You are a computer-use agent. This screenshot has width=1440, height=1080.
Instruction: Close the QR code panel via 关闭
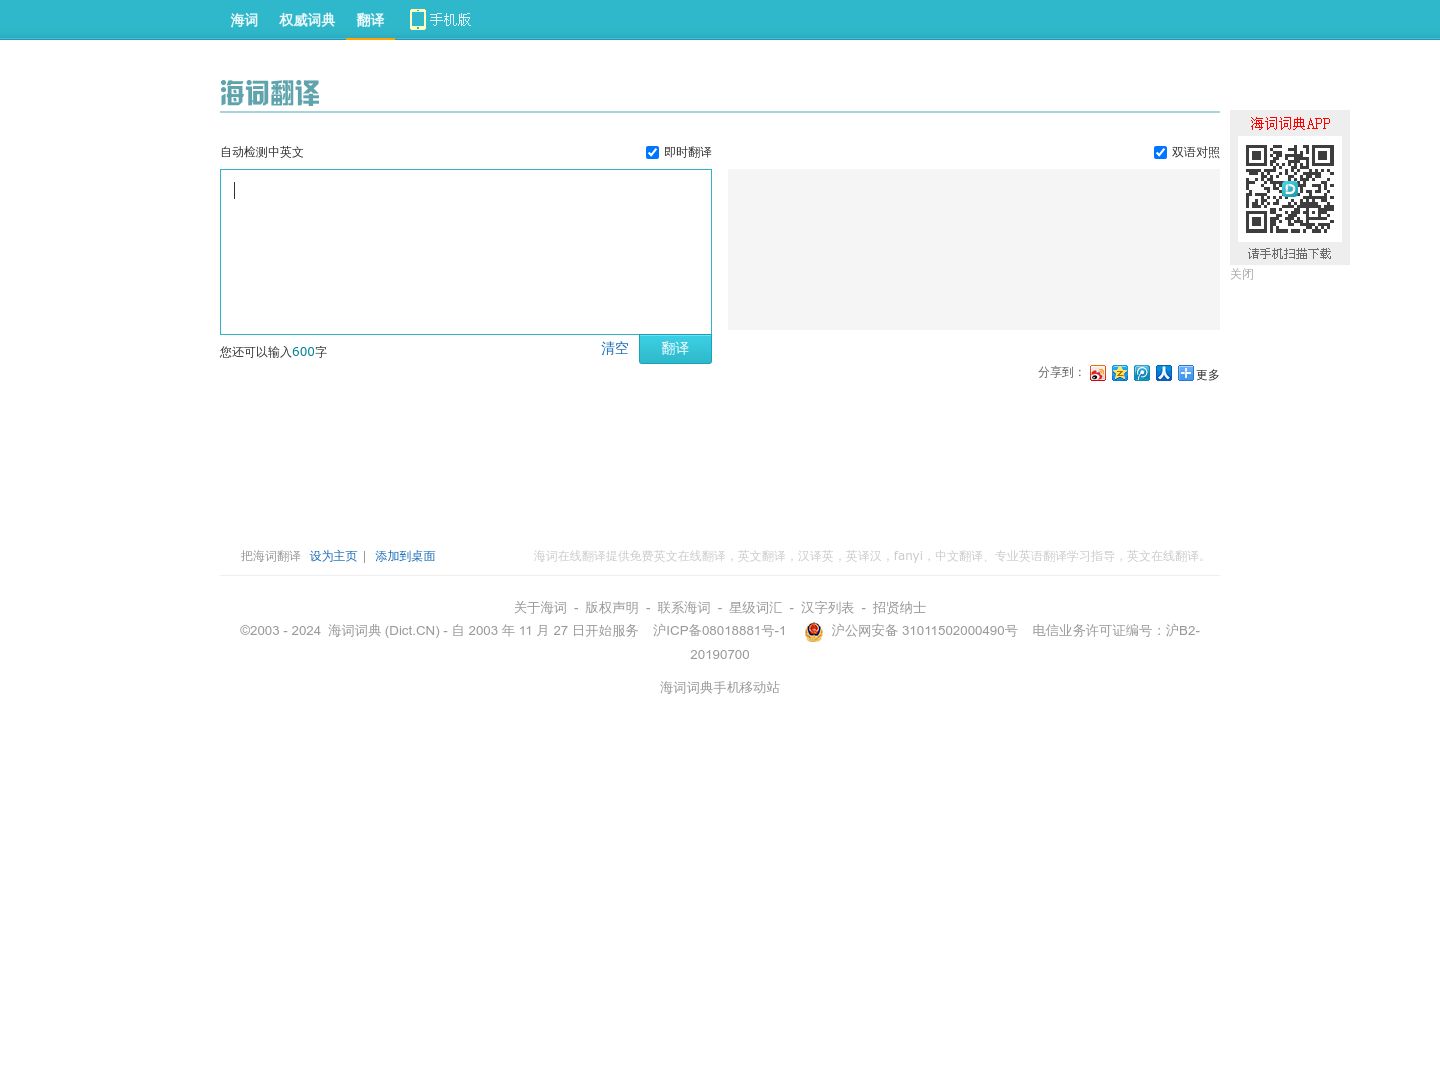[1242, 274]
